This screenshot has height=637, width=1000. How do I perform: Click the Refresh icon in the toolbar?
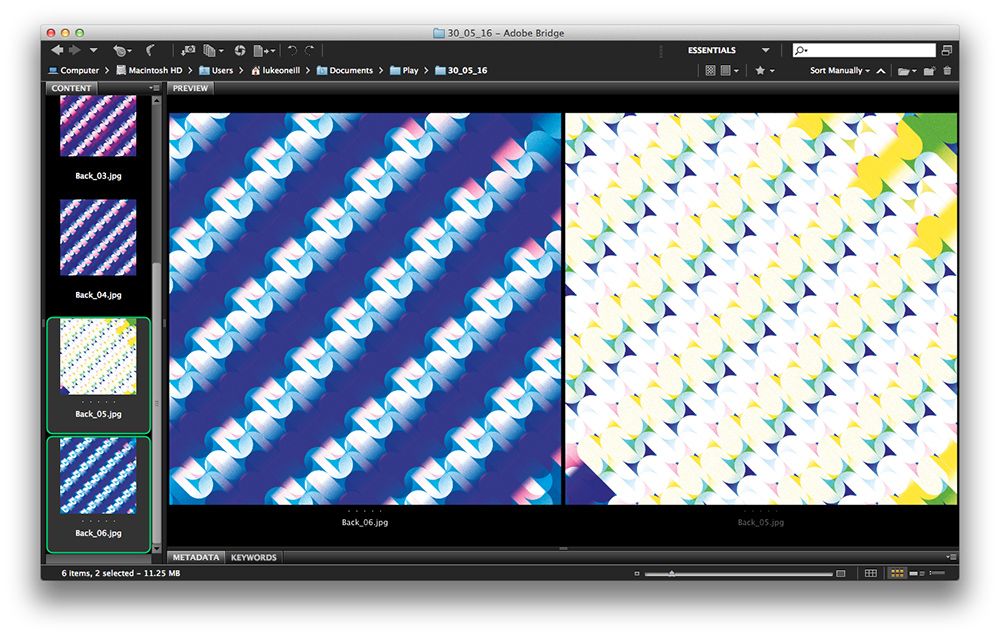coord(241,49)
